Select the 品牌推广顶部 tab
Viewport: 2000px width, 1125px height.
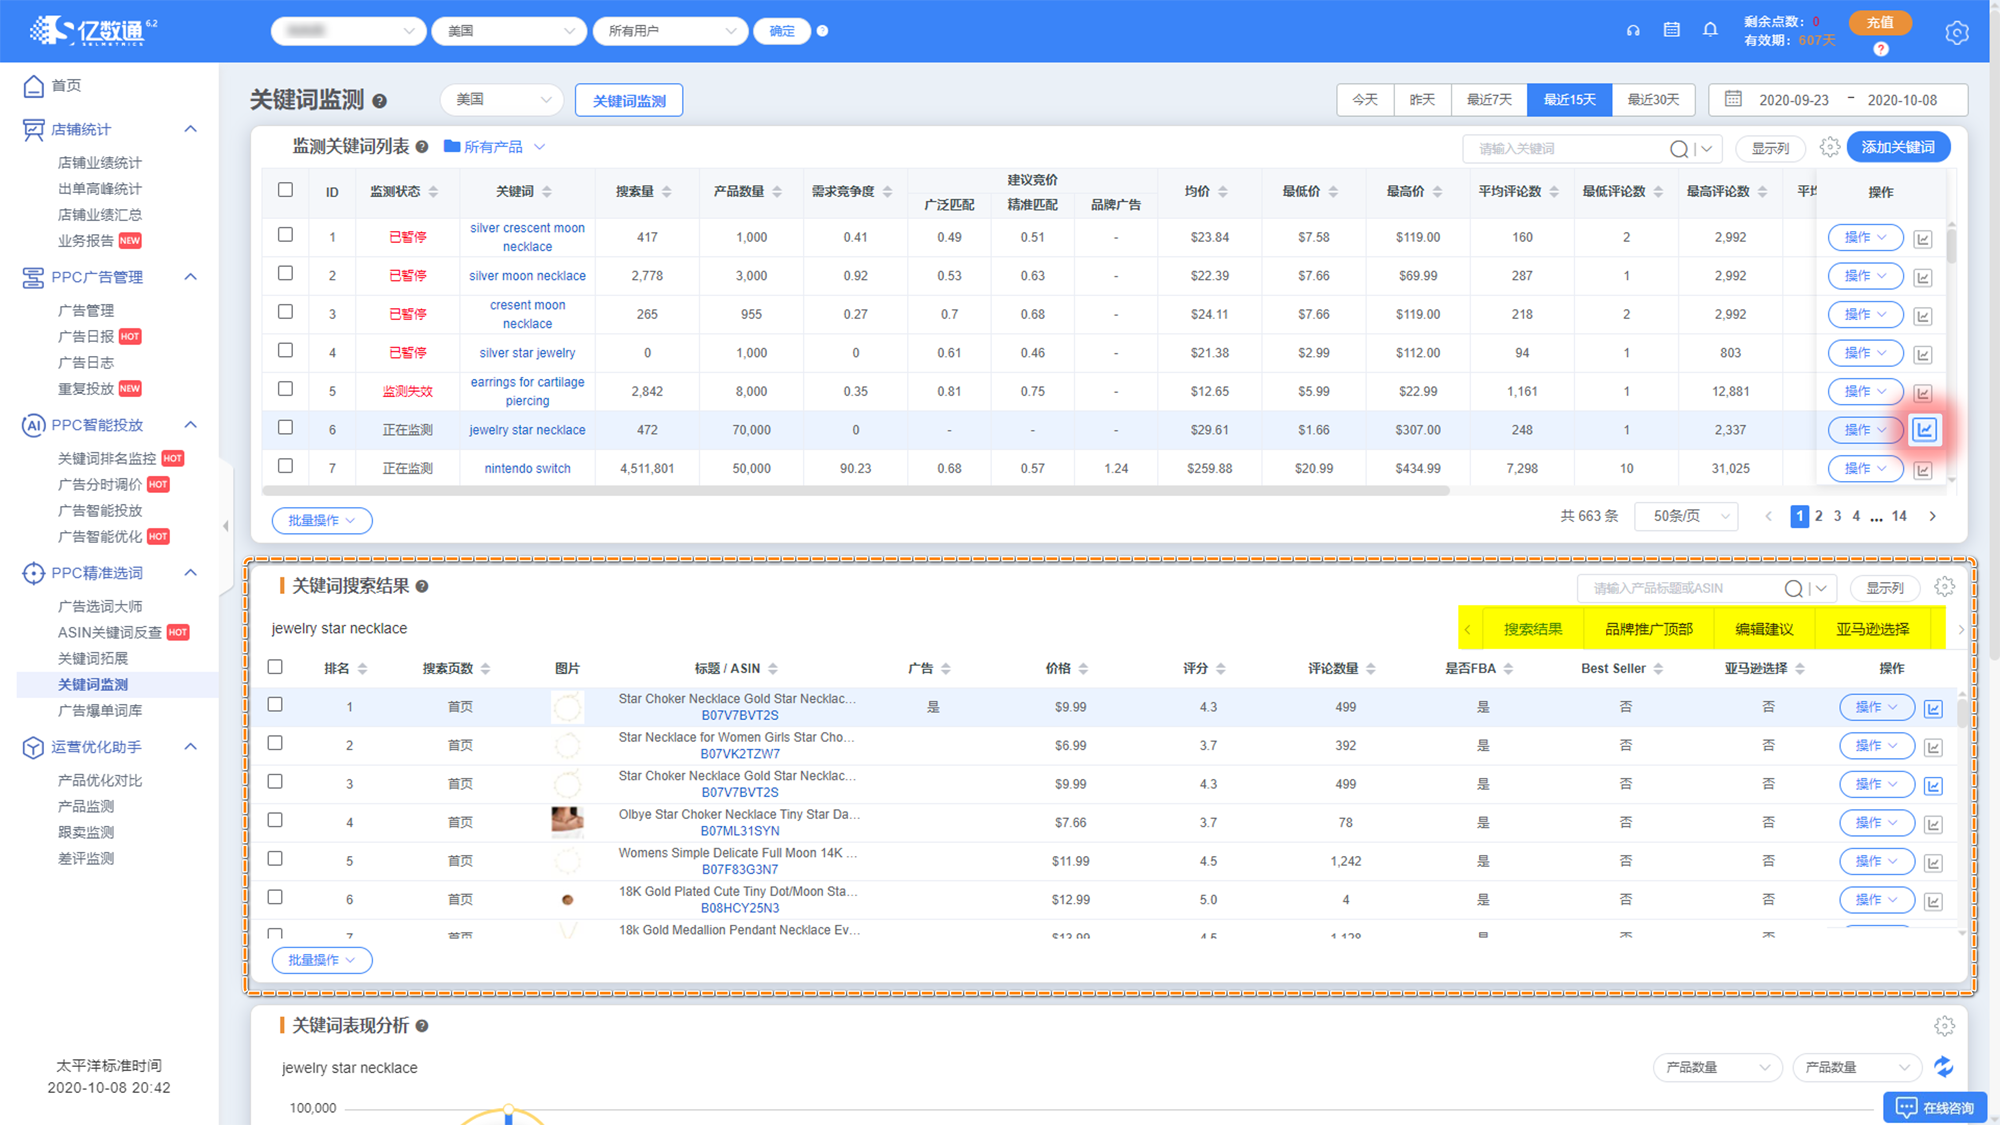tap(1648, 629)
